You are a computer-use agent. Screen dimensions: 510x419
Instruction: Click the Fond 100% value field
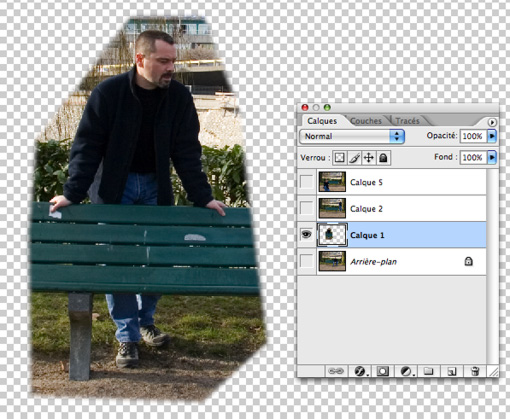[473, 157]
